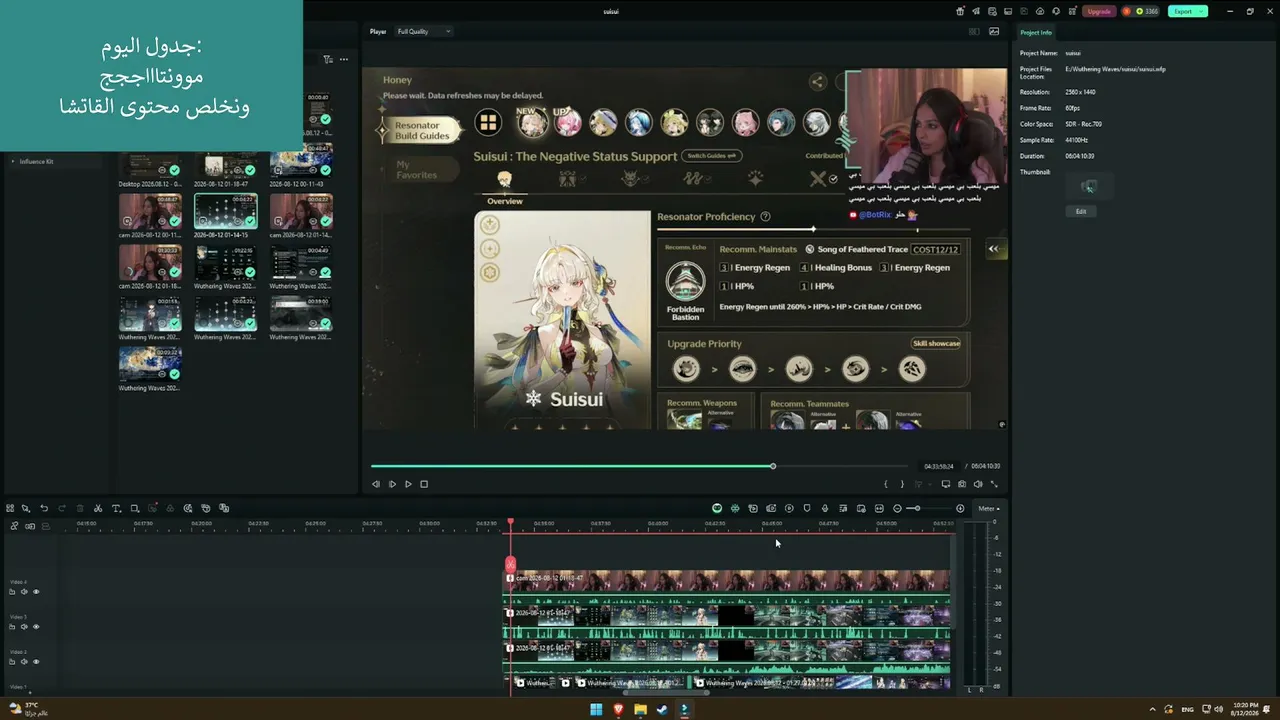This screenshot has height=720, width=1280.
Task: Click the display monitor icon in the player
Action: tap(946, 484)
